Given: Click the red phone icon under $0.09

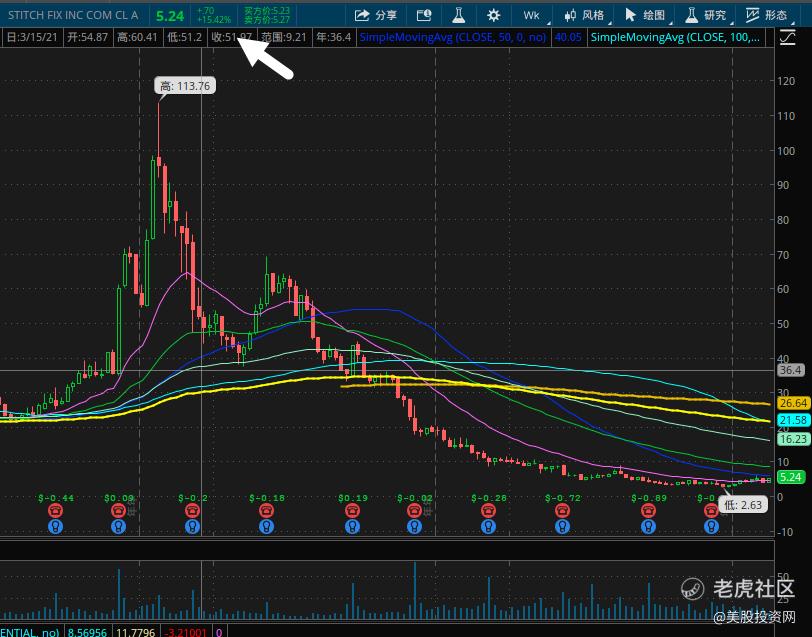Looking at the screenshot, I should (119, 511).
